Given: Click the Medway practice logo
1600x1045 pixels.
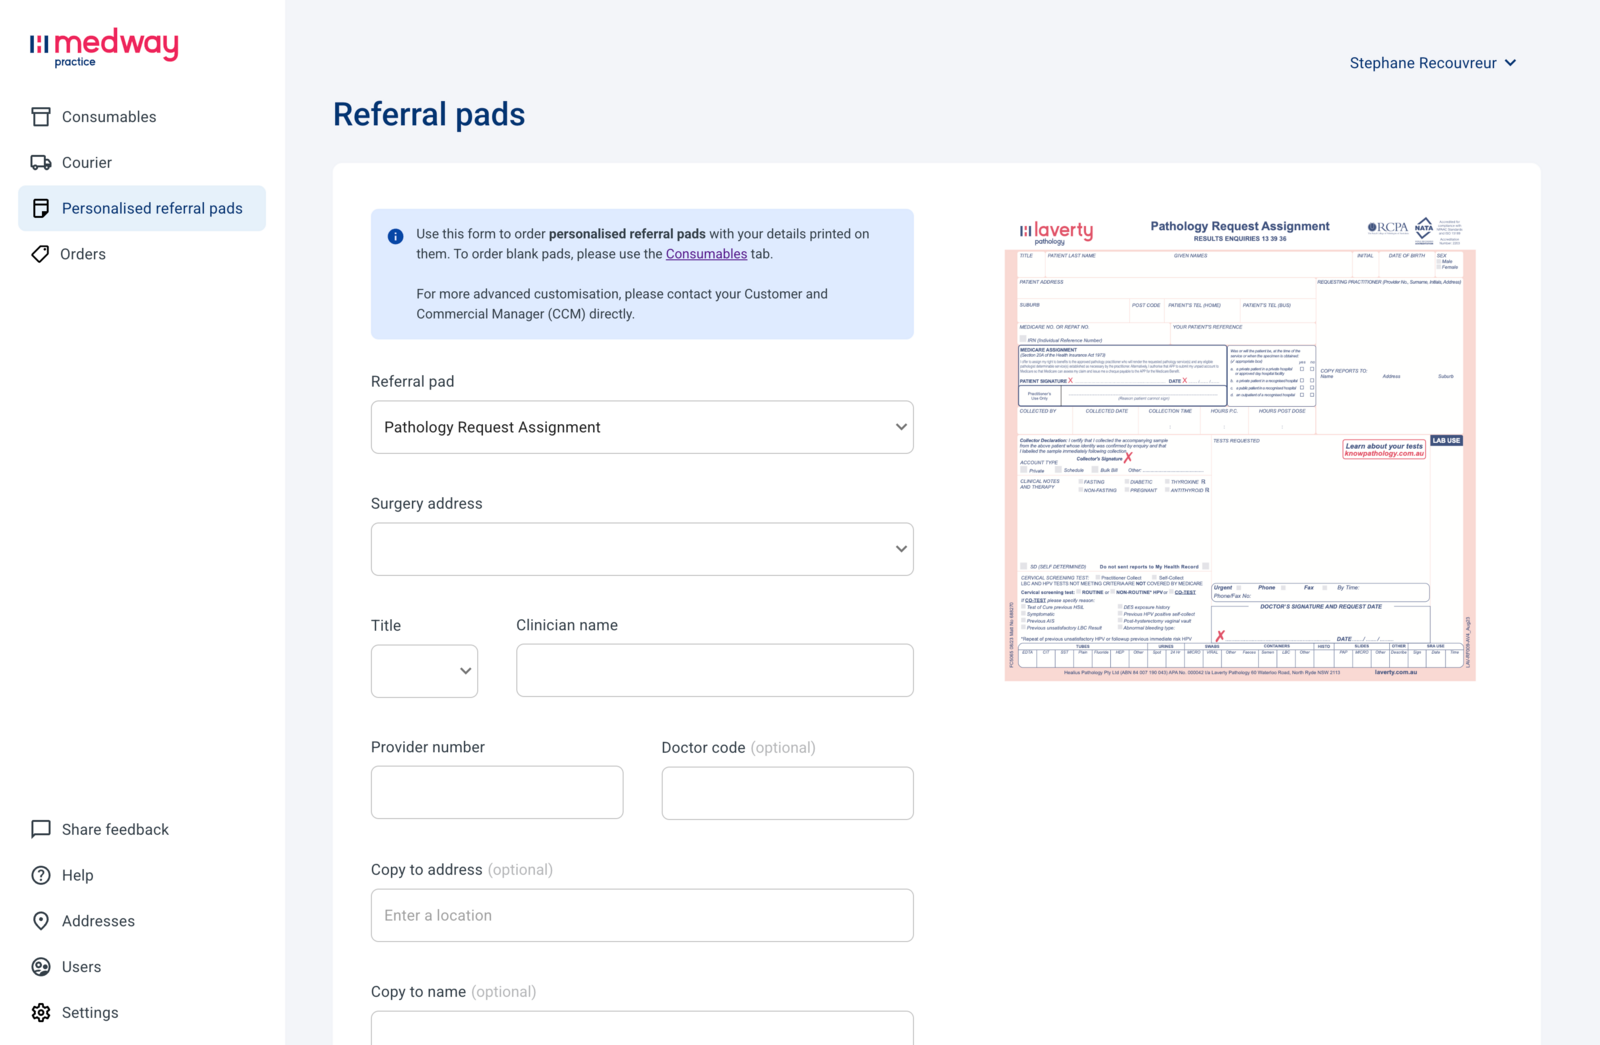Looking at the screenshot, I should pyautogui.click(x=104, y=47).
